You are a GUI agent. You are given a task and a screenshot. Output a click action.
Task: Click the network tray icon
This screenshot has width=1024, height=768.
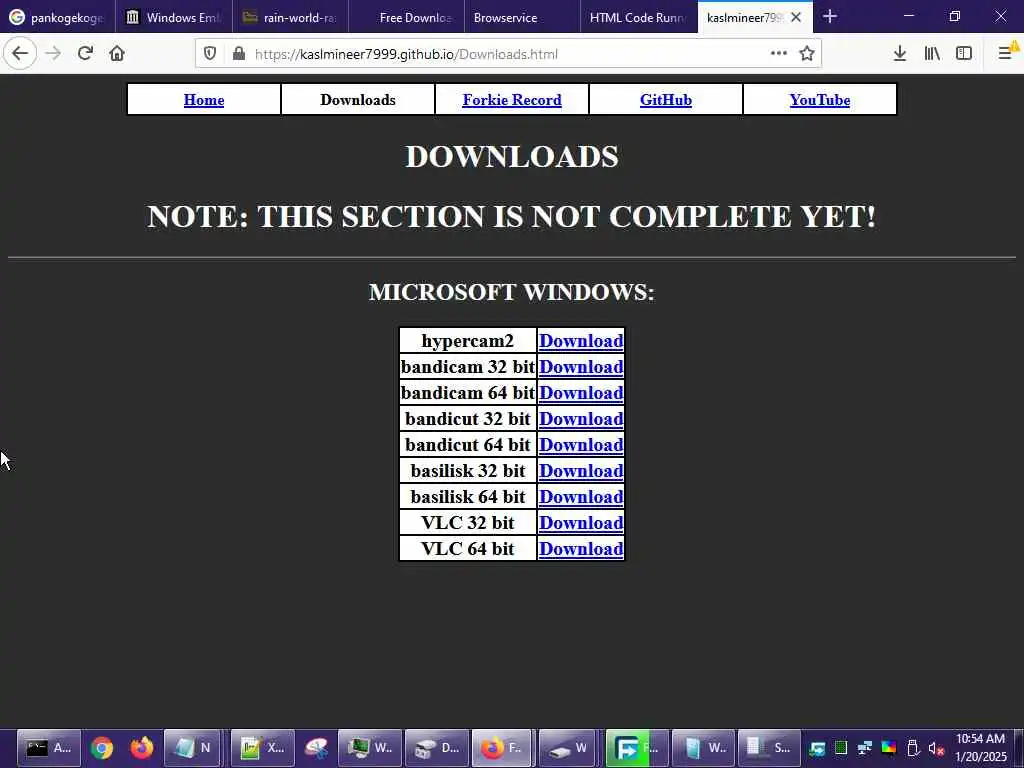click(x=865, y=748)
